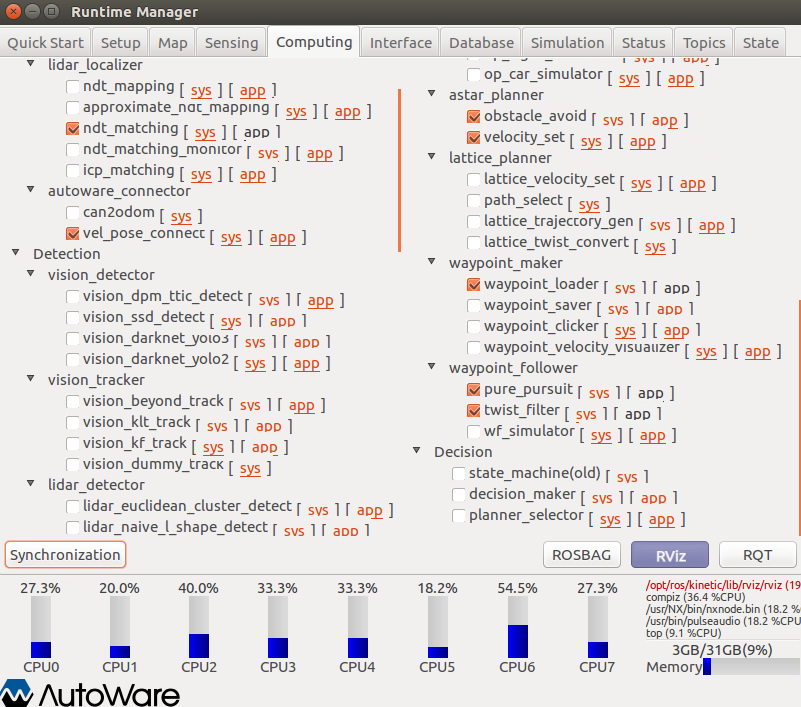Click the Synchronization button
The width and height of the screenshot is (801, 707).
(x=65, y=555)
